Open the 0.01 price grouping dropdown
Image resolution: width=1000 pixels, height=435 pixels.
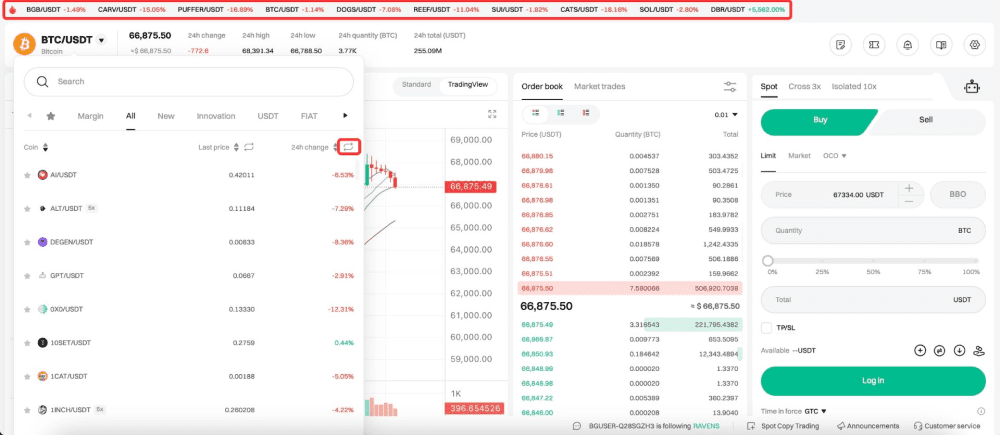click(x=725, y=115)
